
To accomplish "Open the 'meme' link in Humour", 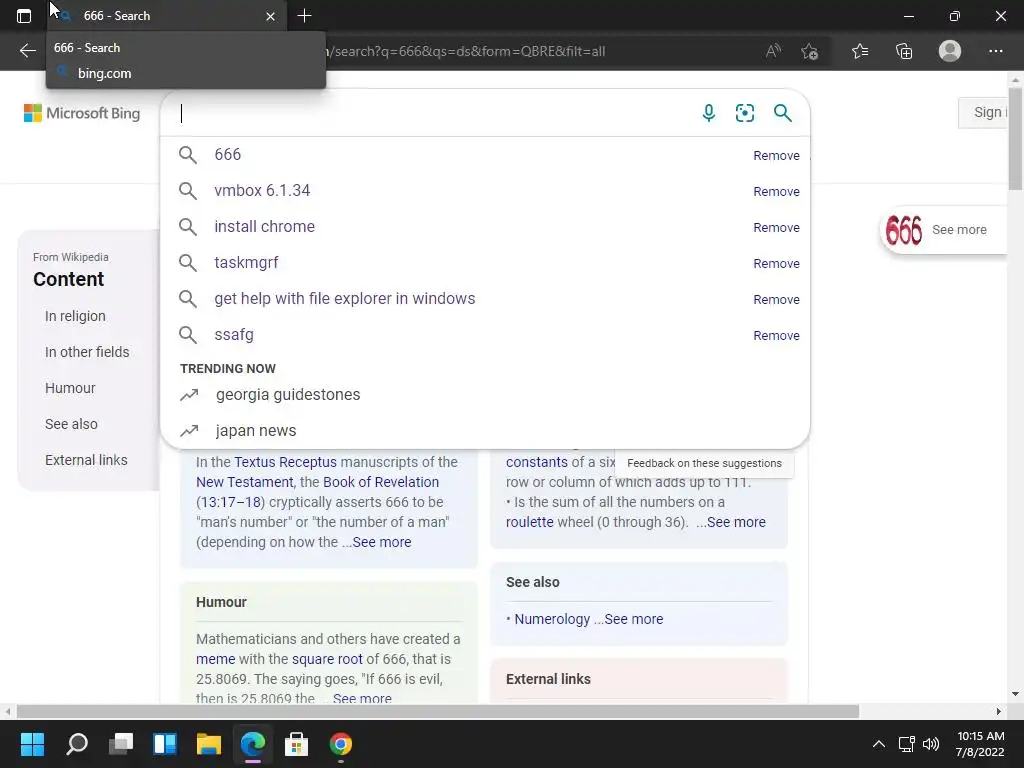I will pos(216,659).
